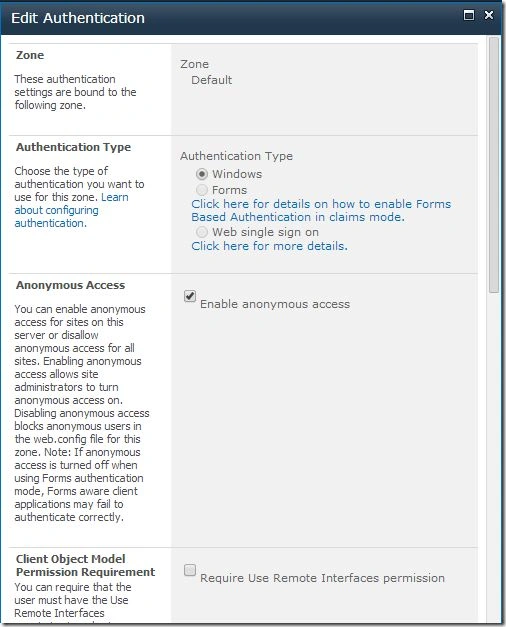Image resolution: width=506 pixels, height=627 pixels.
Task: Click 'These authentication settings' description text
Action: coord(75,92)
